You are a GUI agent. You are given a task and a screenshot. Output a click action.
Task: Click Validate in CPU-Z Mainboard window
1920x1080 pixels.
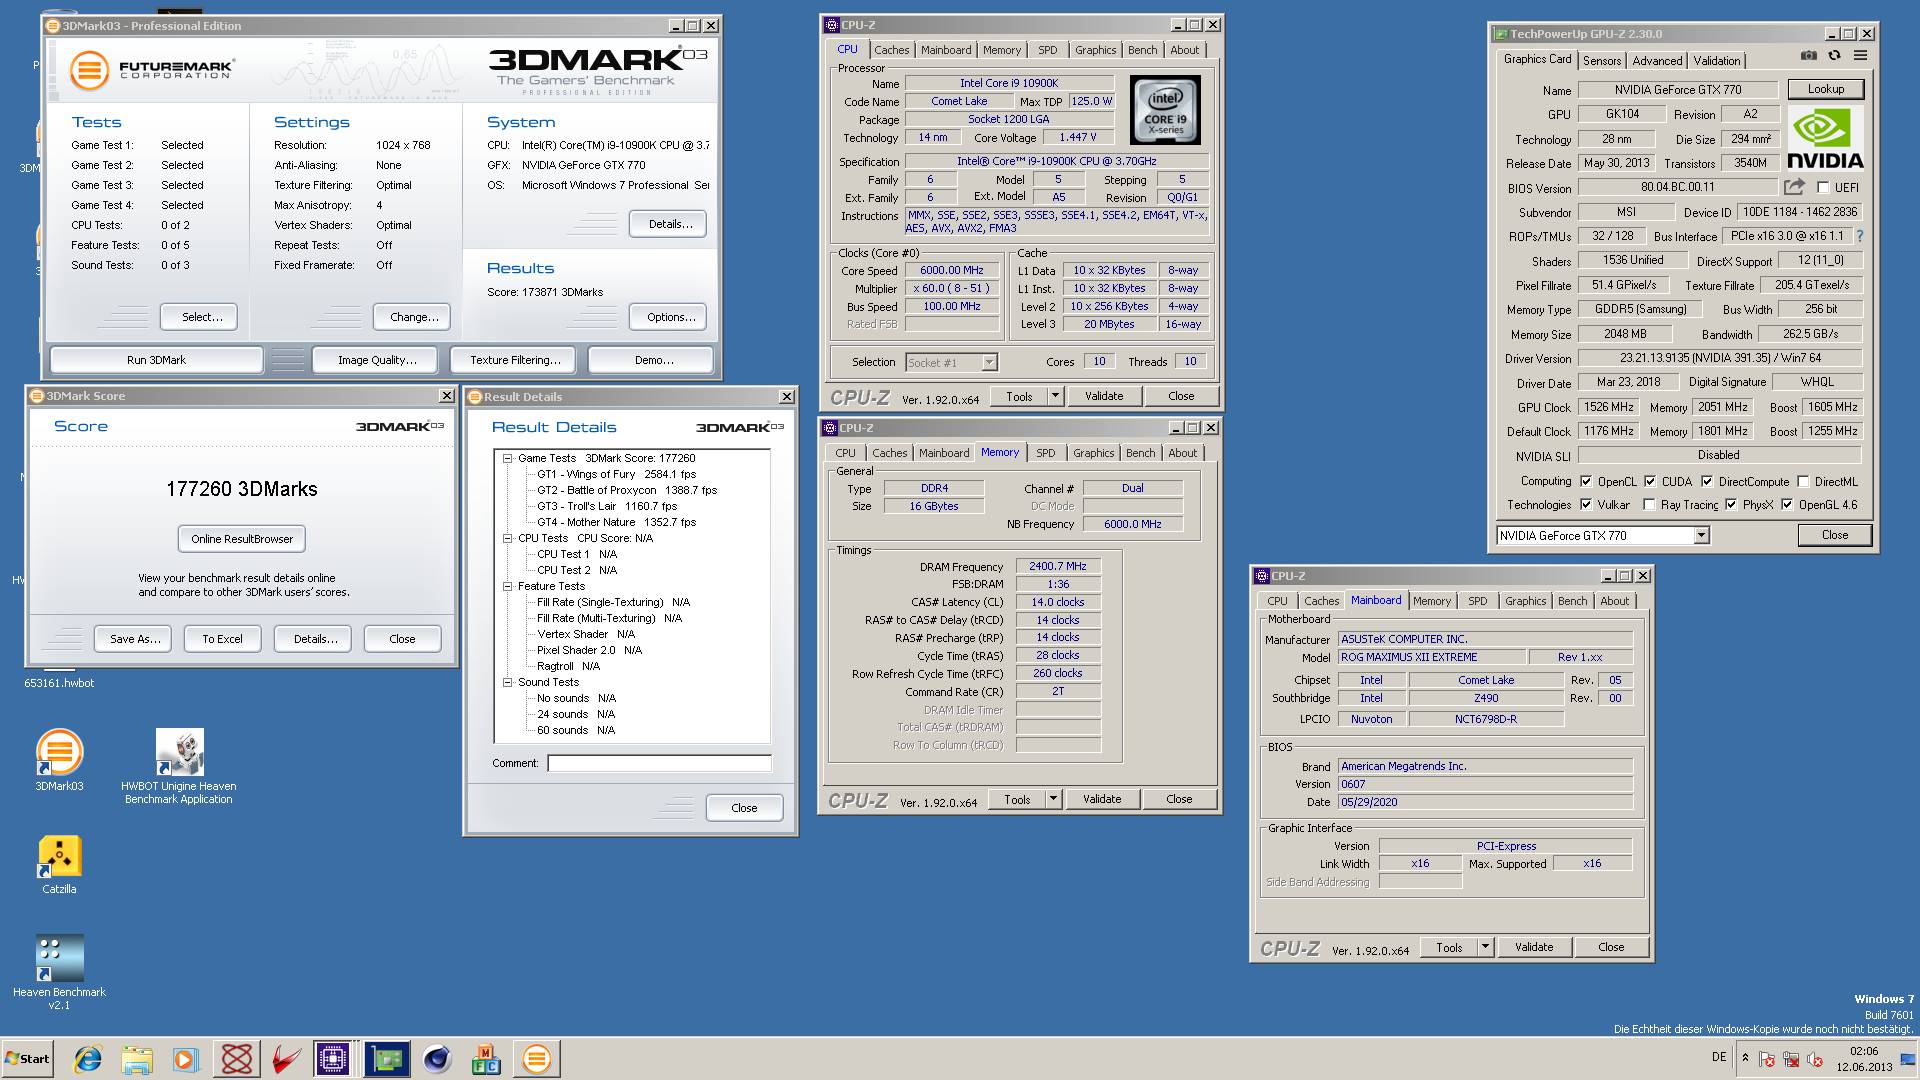coord(1534,947)
